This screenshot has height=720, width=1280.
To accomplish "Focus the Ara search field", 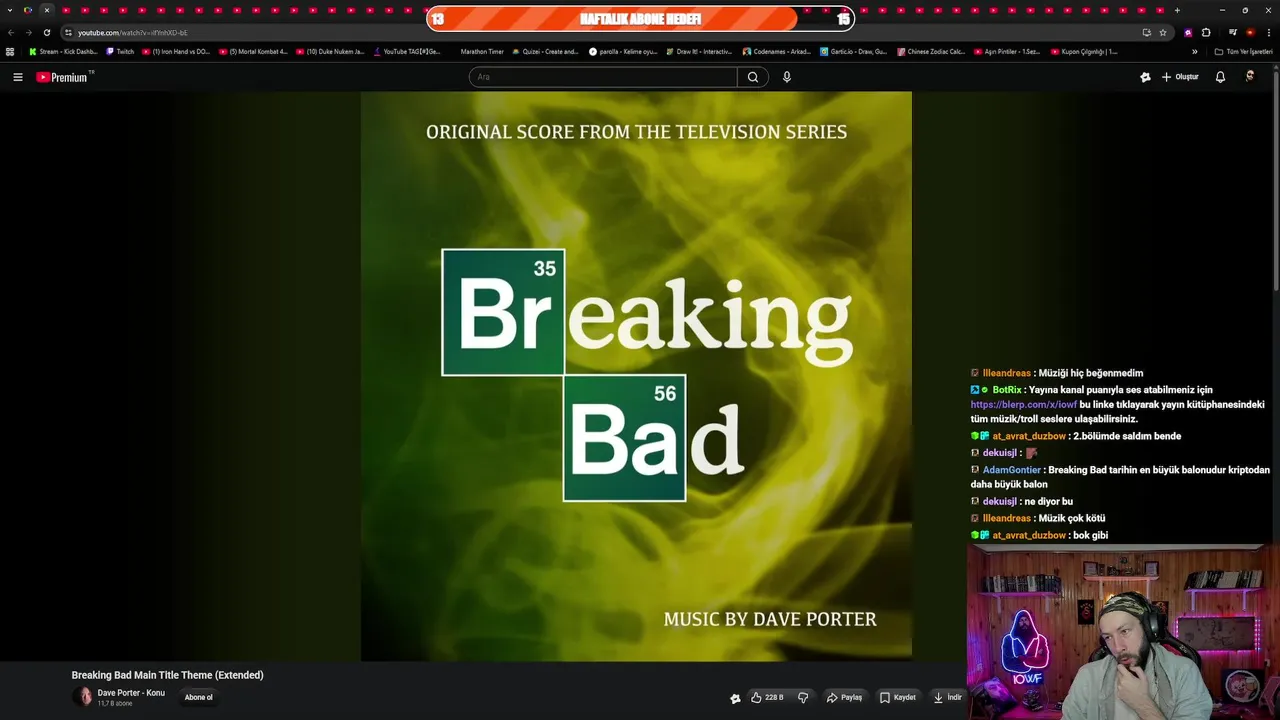I will 603,77.
